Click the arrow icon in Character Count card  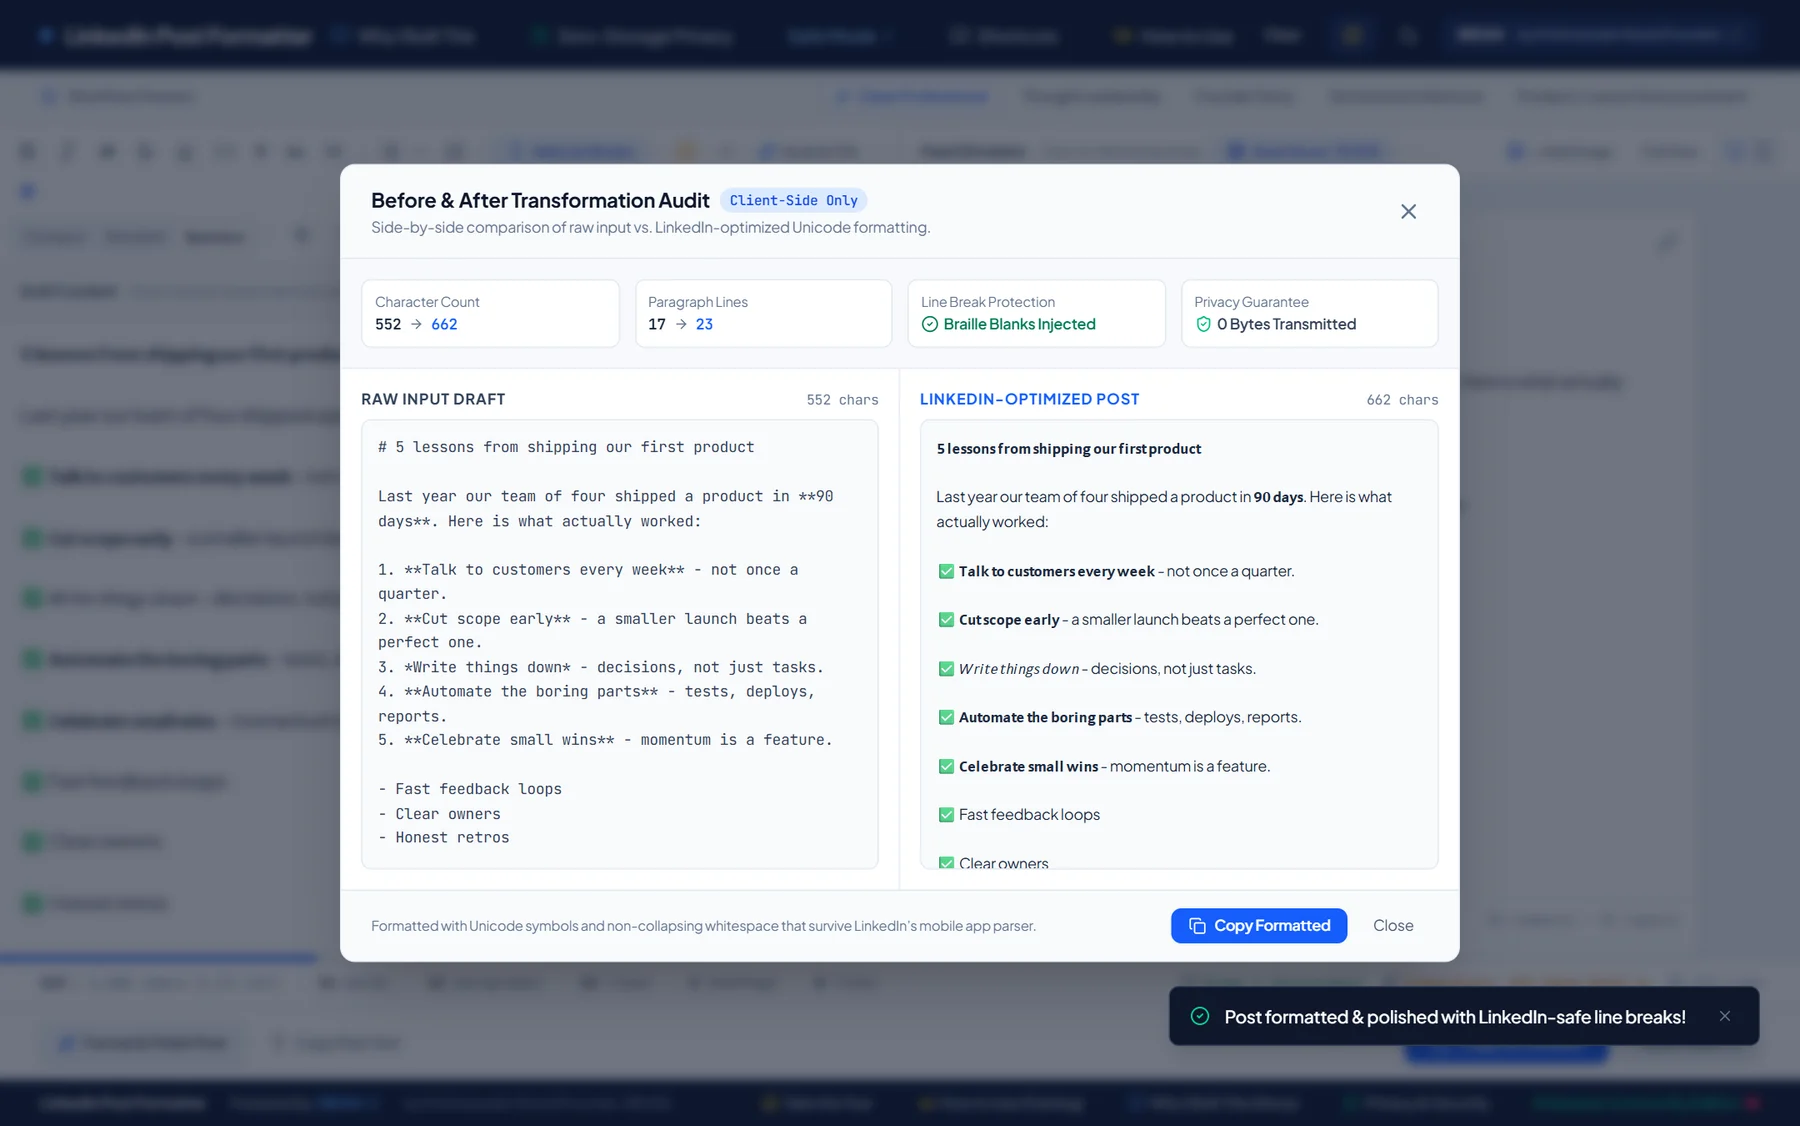416,324
